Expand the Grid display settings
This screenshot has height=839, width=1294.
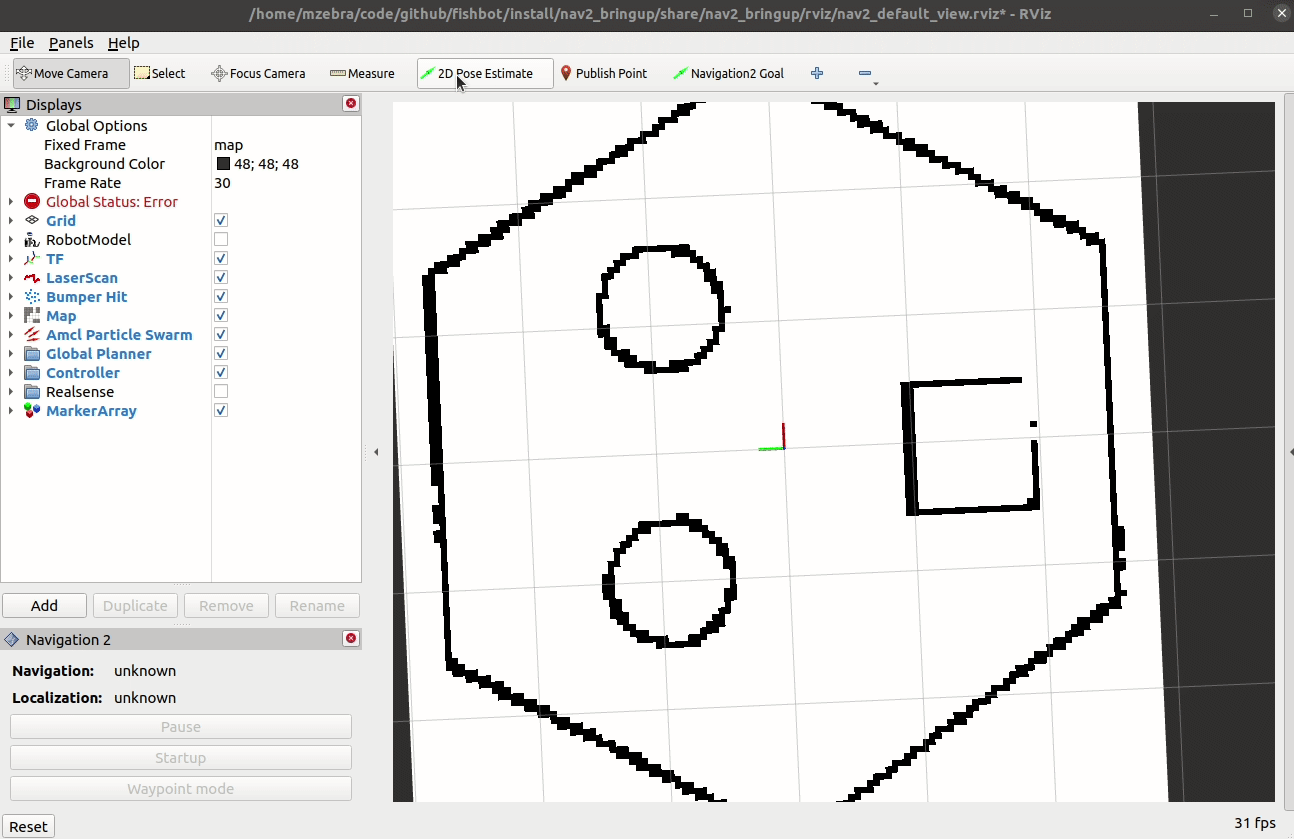pos(10,220)
